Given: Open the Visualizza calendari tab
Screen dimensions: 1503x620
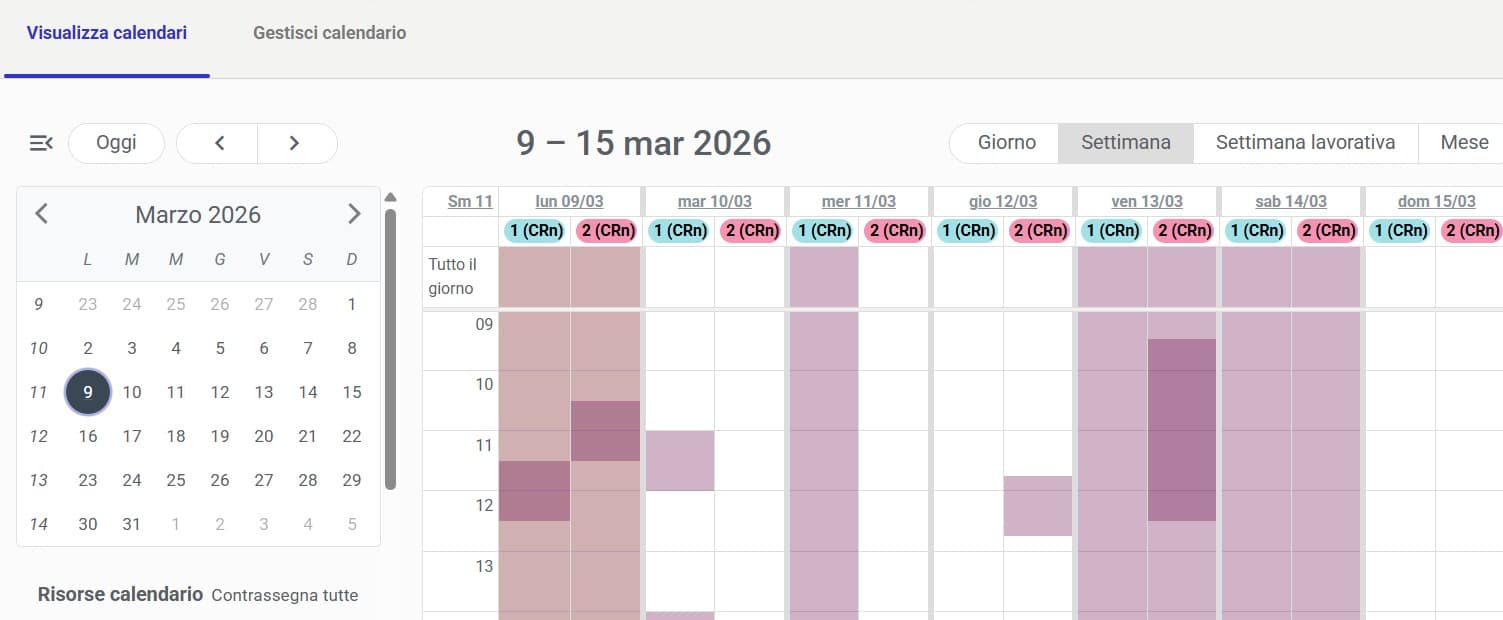Looking at the screenshot, I should [x=107, y=33].
